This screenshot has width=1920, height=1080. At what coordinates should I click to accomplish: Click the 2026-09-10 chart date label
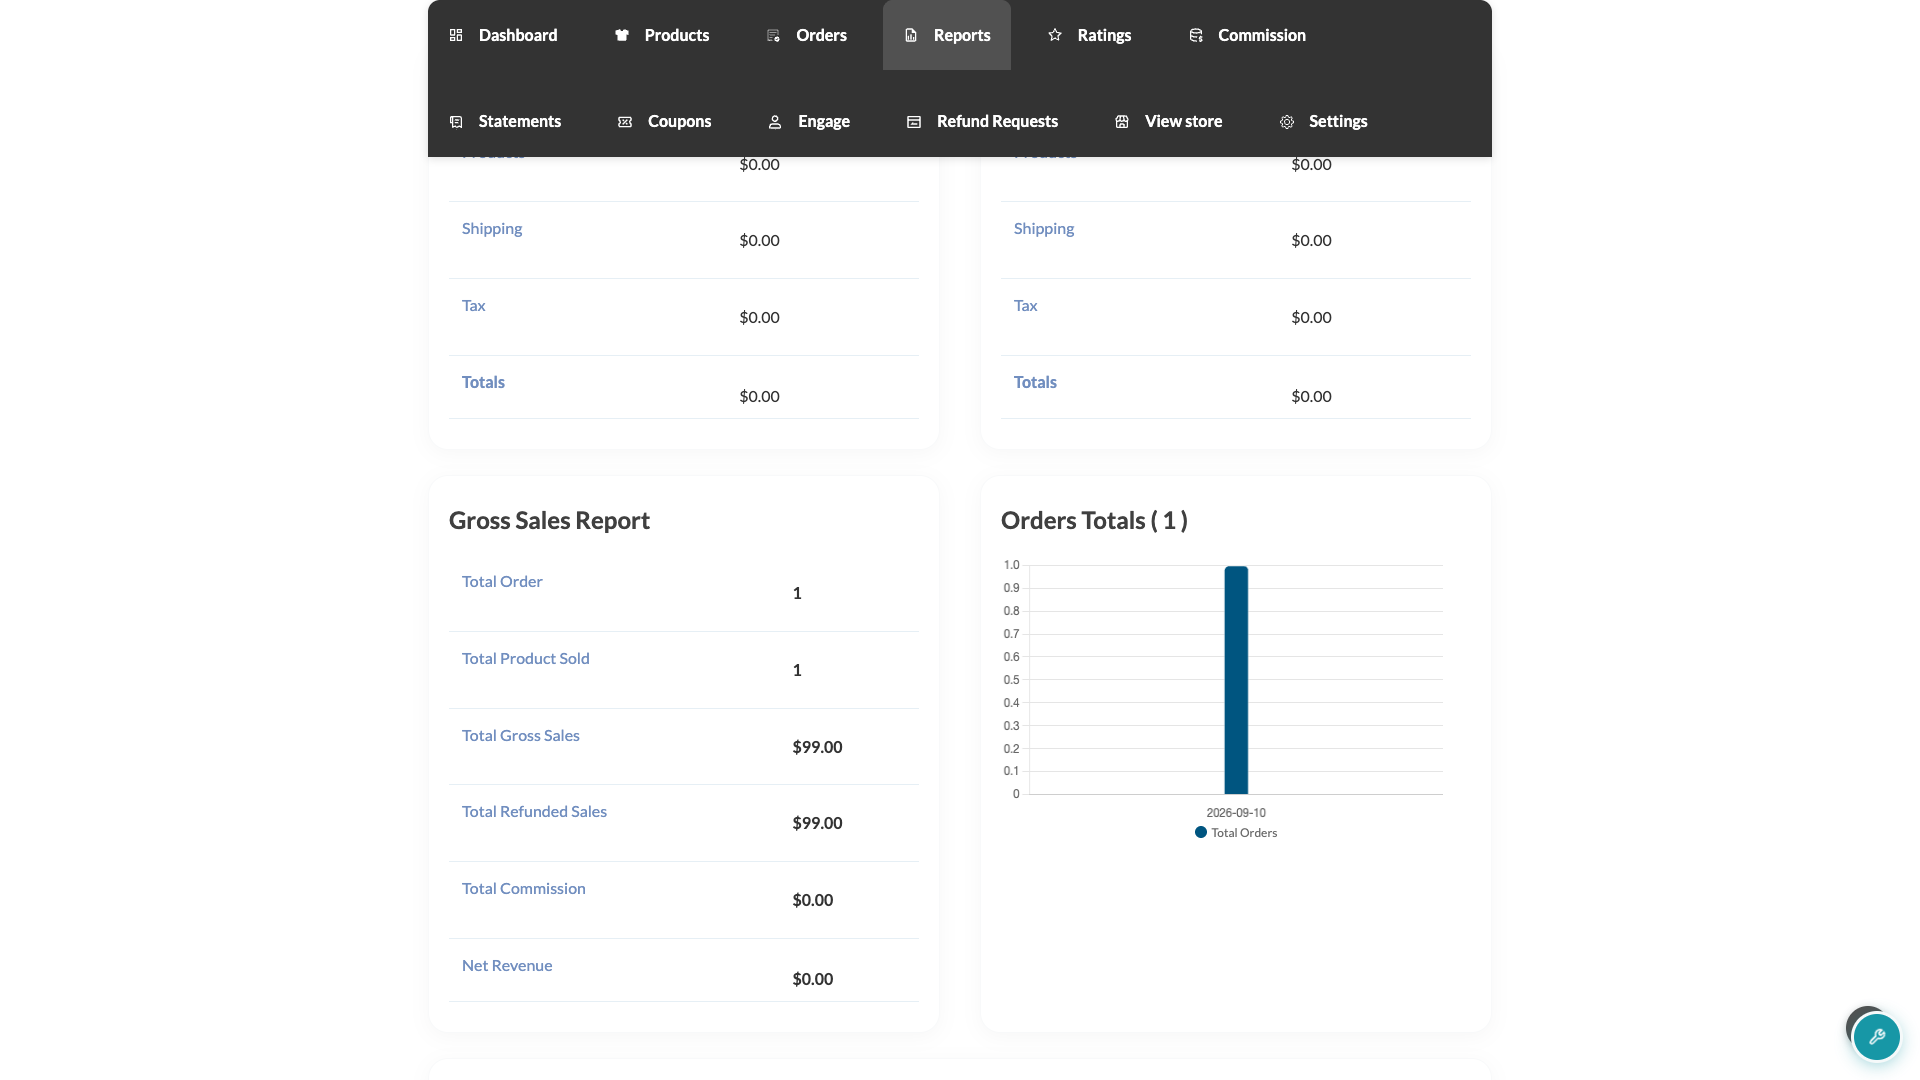(1236, 813)
